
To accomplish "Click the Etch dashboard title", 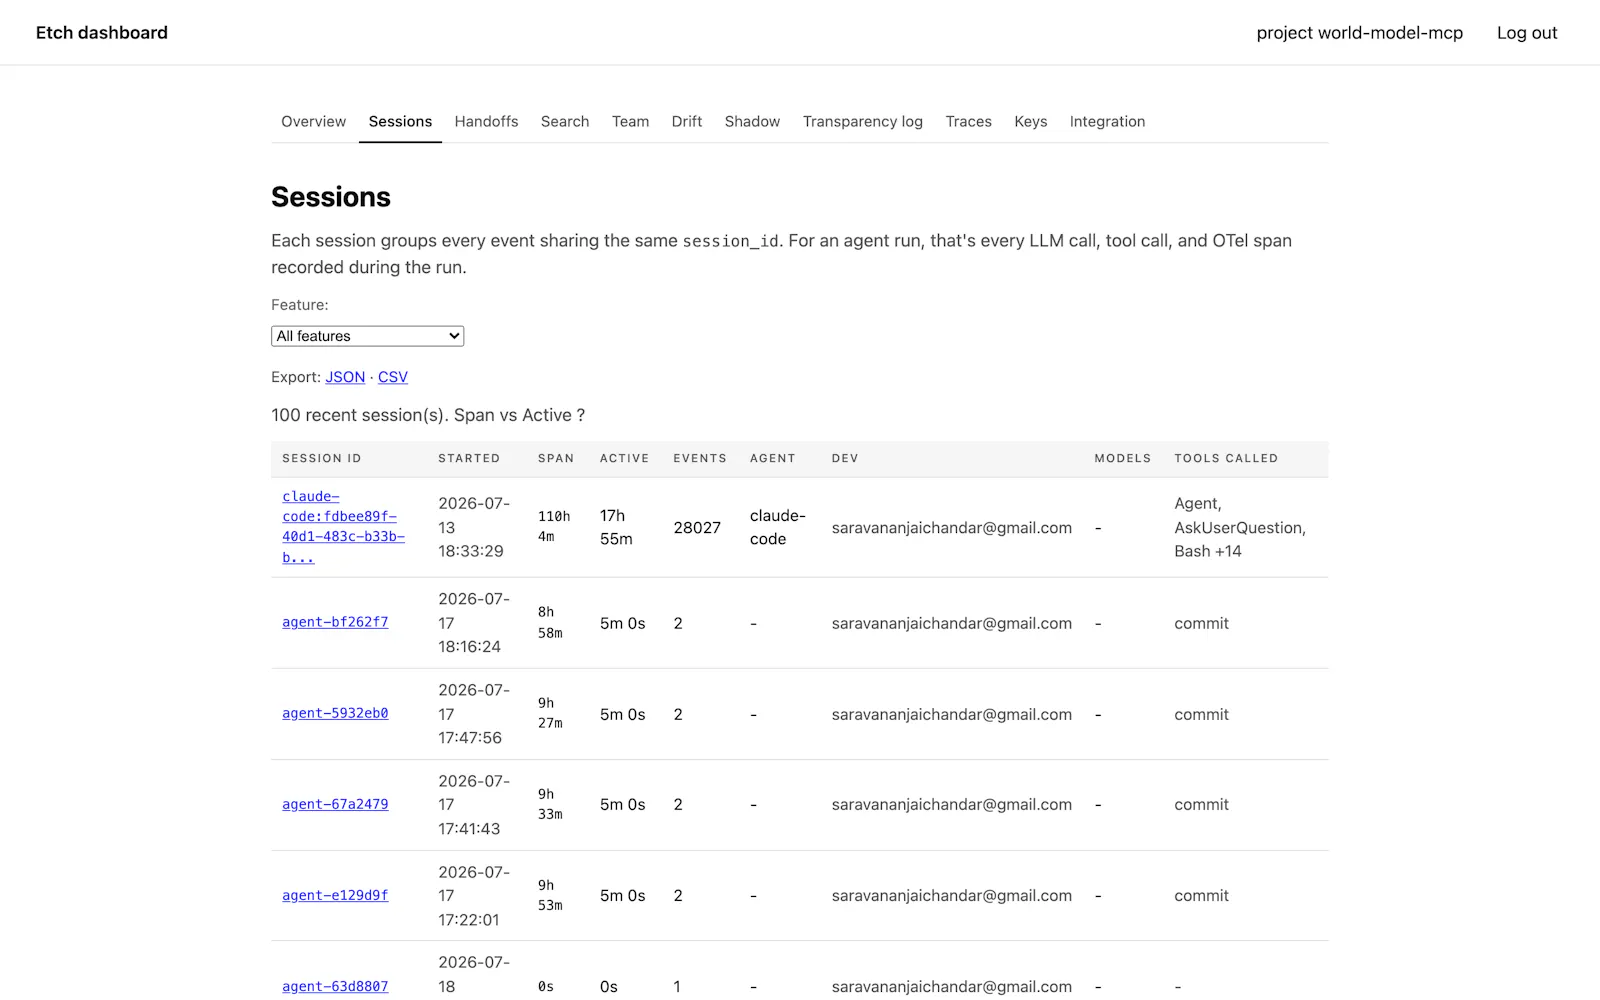I will [102, 33].
